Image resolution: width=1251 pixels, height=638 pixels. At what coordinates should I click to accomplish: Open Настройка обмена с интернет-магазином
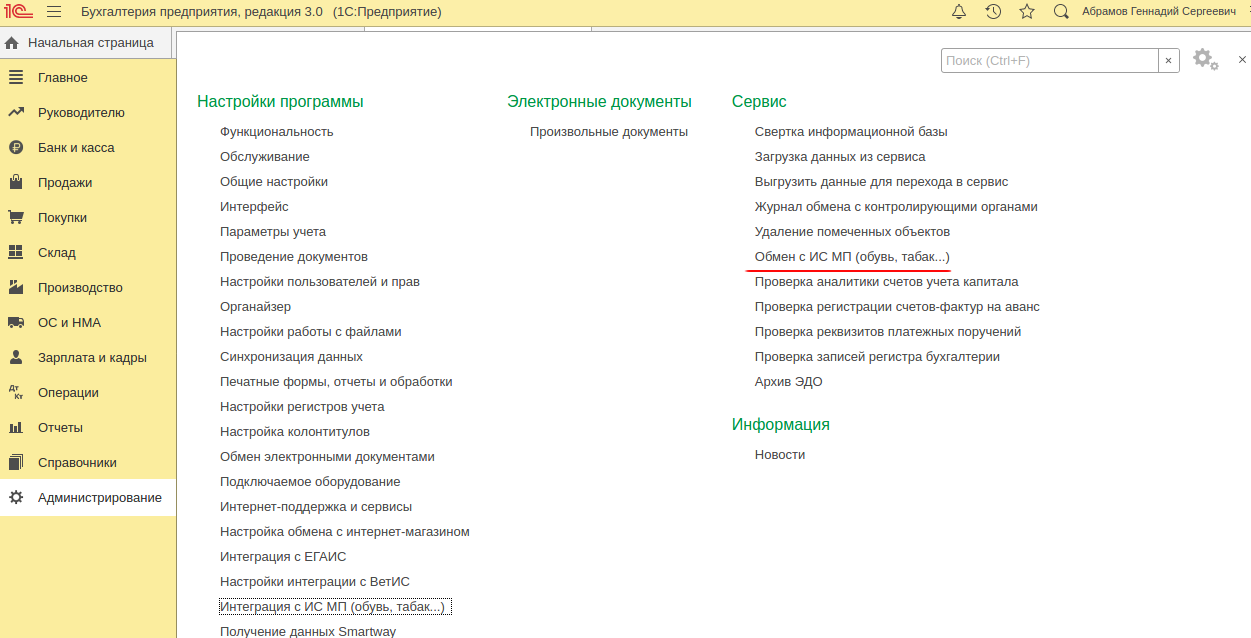click(345, 531)
